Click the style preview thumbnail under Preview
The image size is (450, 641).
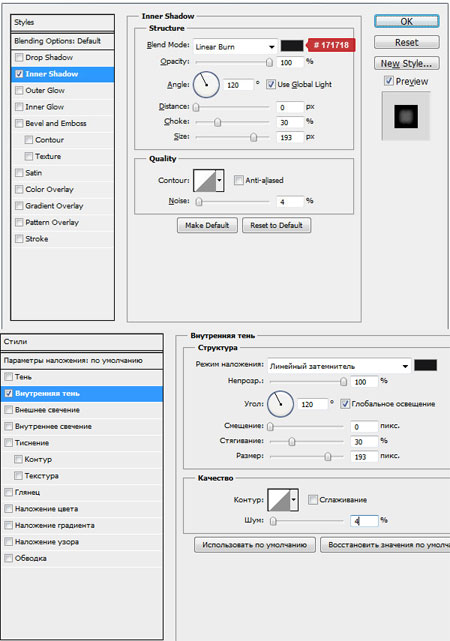[x=406, y=116]
